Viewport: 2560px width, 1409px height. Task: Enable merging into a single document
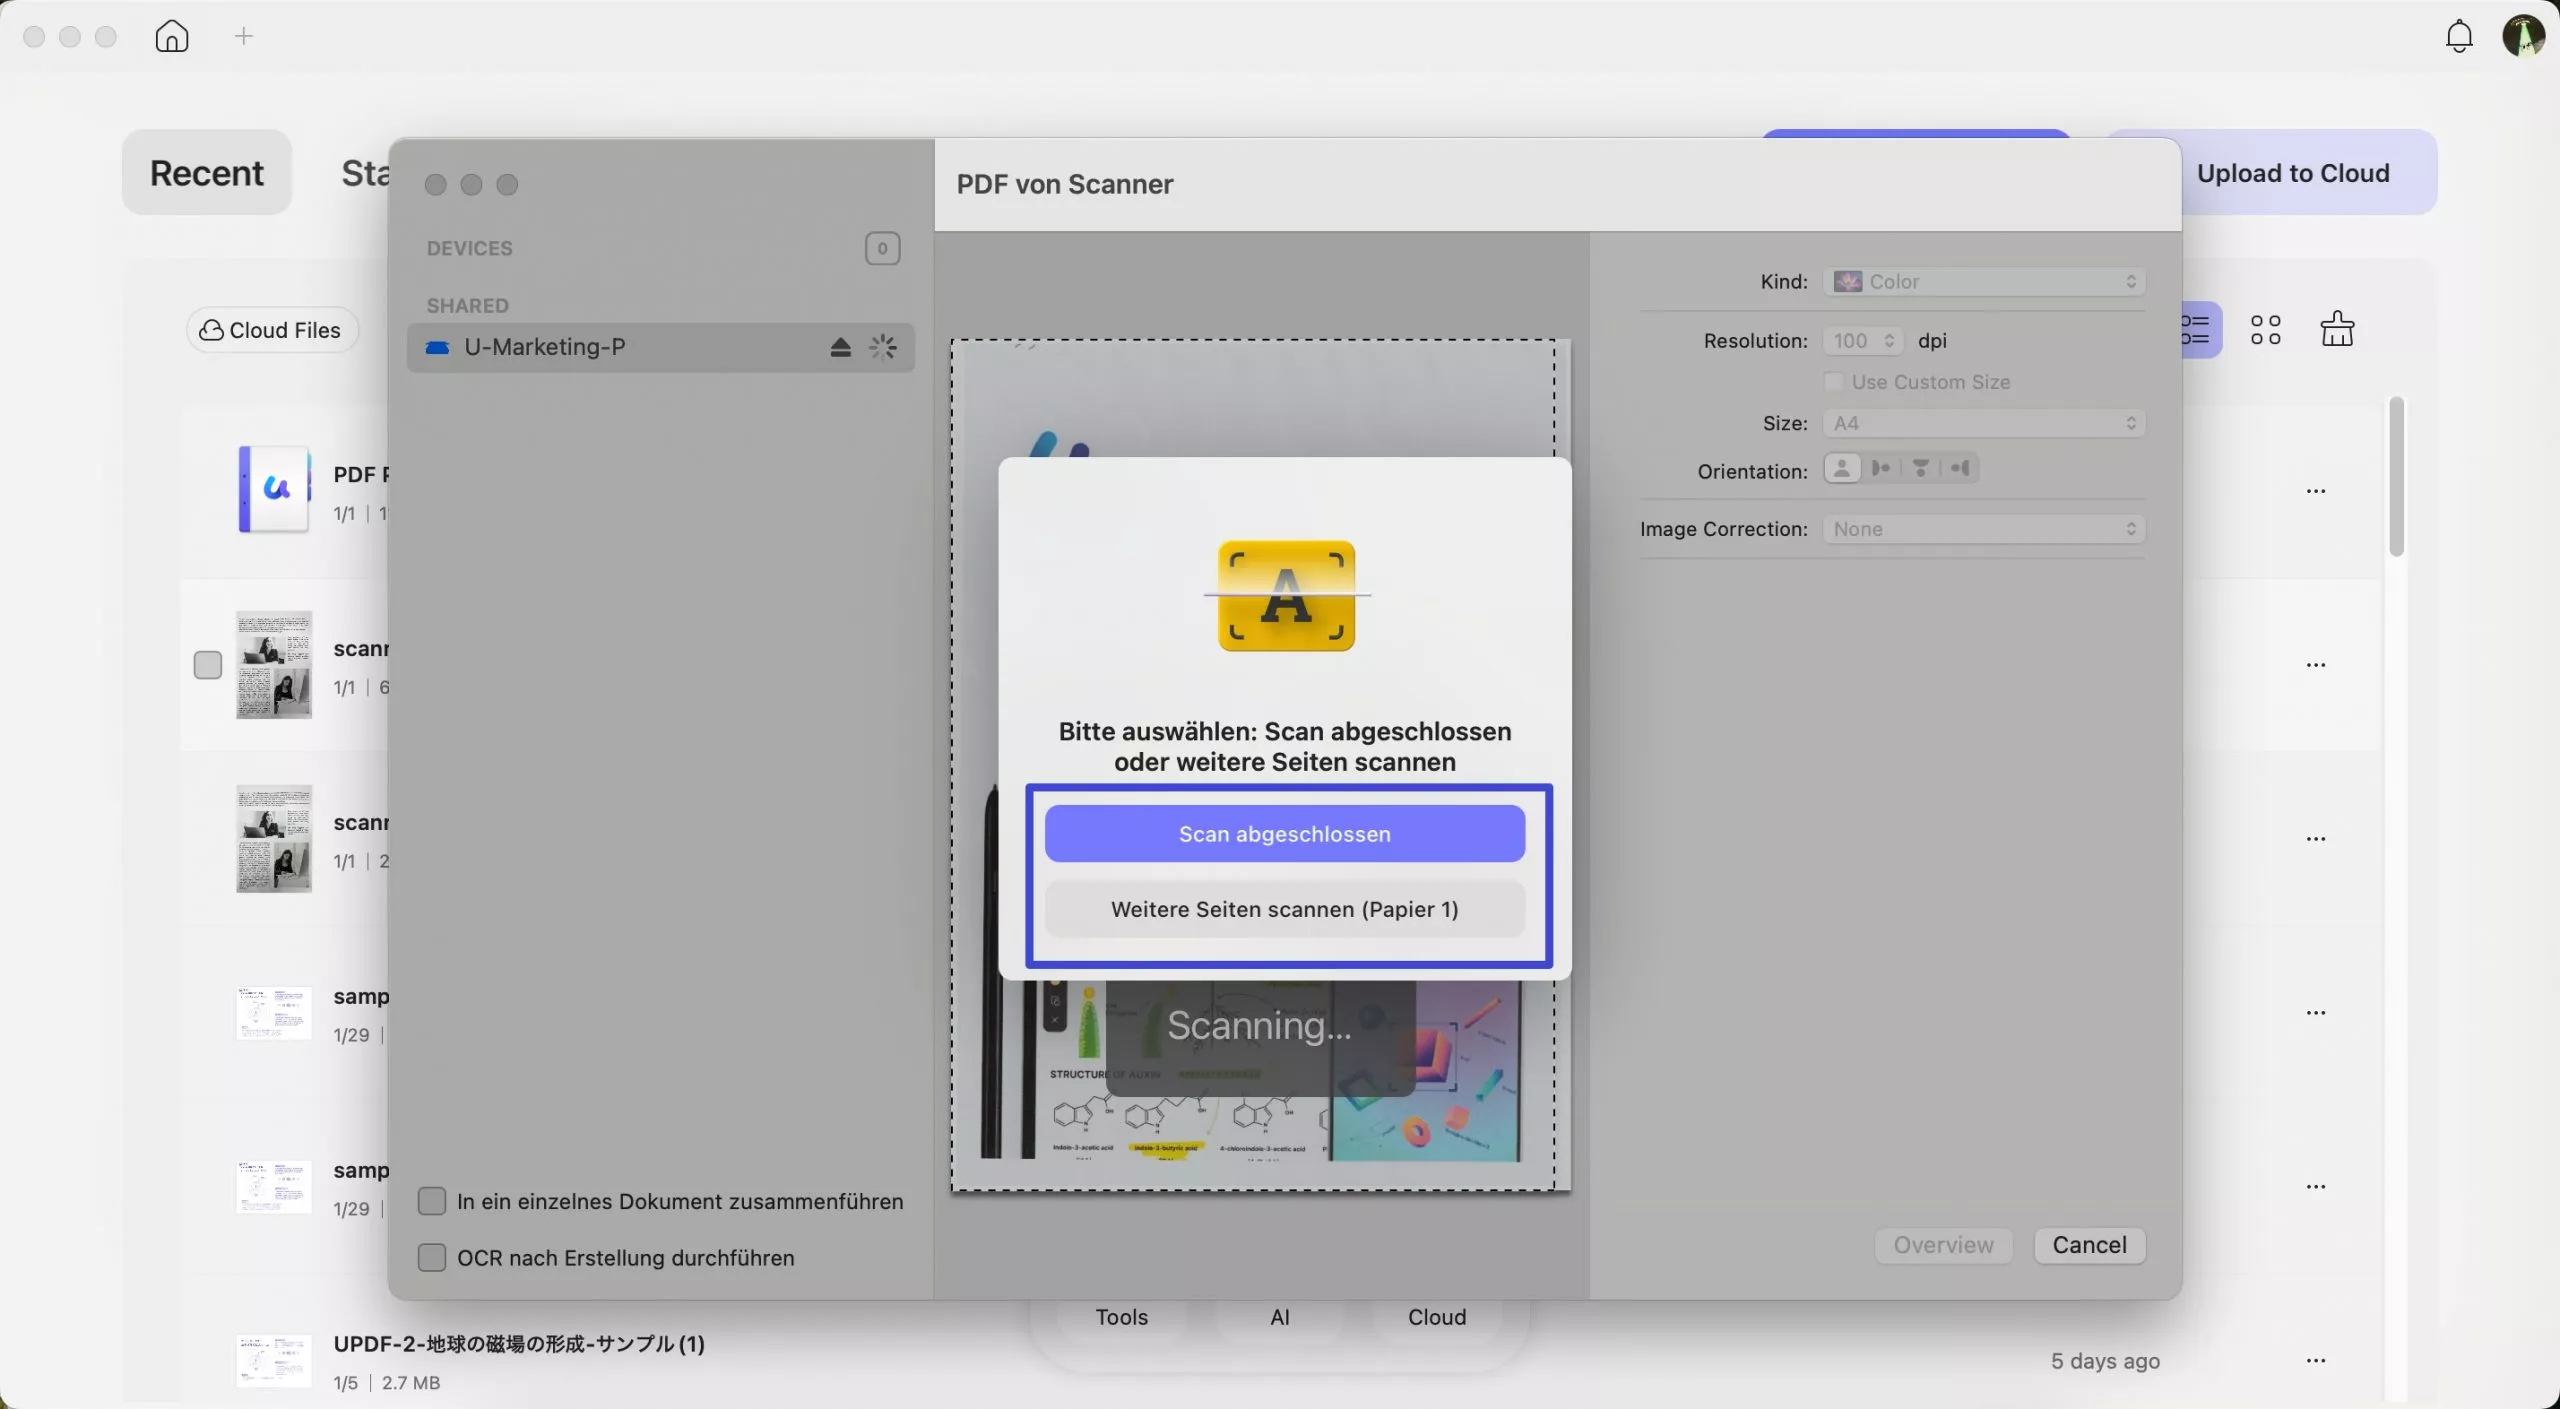[432, 1201]
